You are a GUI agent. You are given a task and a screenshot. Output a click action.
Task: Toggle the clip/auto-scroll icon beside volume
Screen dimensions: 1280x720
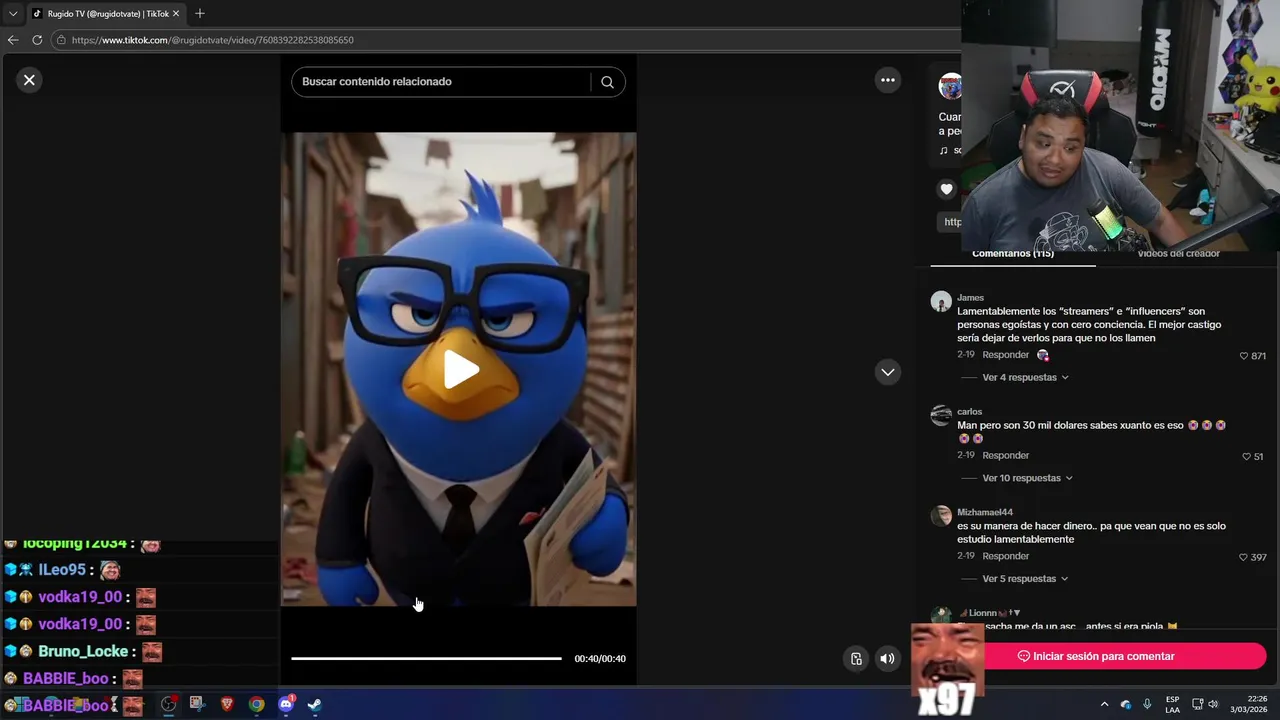click(856, 658)
